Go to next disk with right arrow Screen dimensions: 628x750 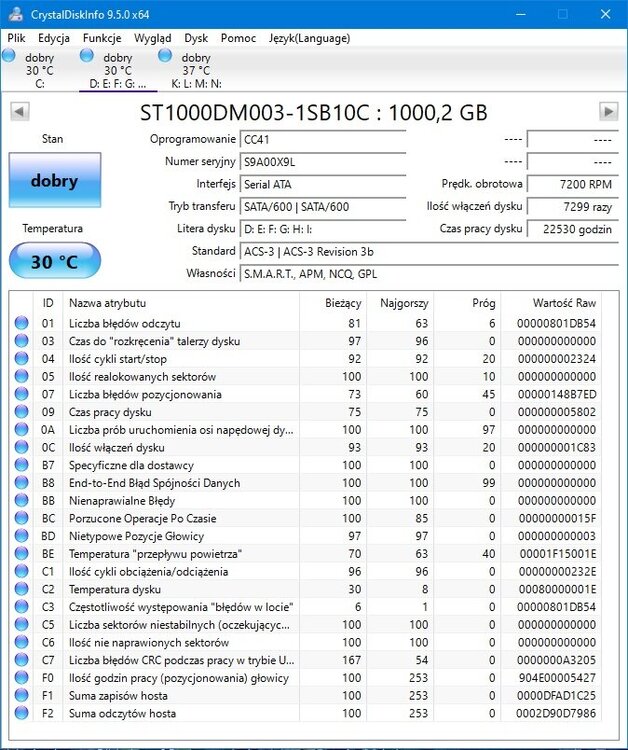coord(608,111)
